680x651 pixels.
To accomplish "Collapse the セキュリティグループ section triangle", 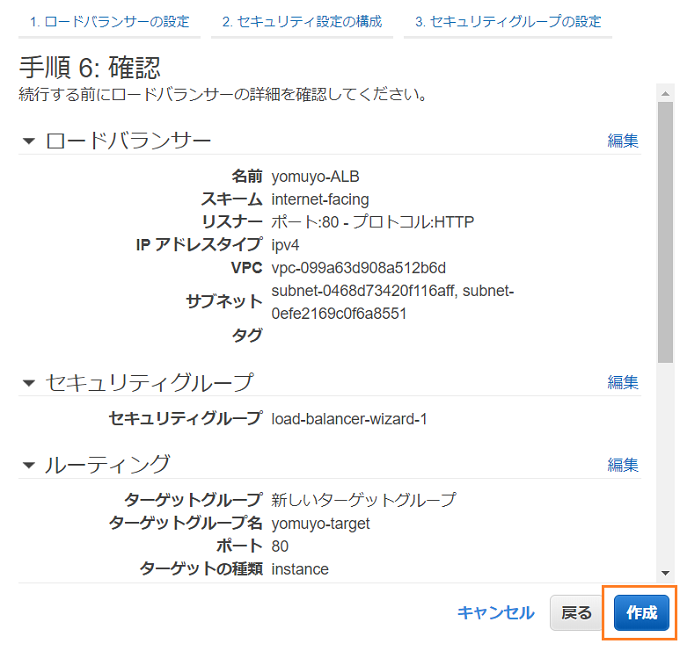I will [29, 383].
